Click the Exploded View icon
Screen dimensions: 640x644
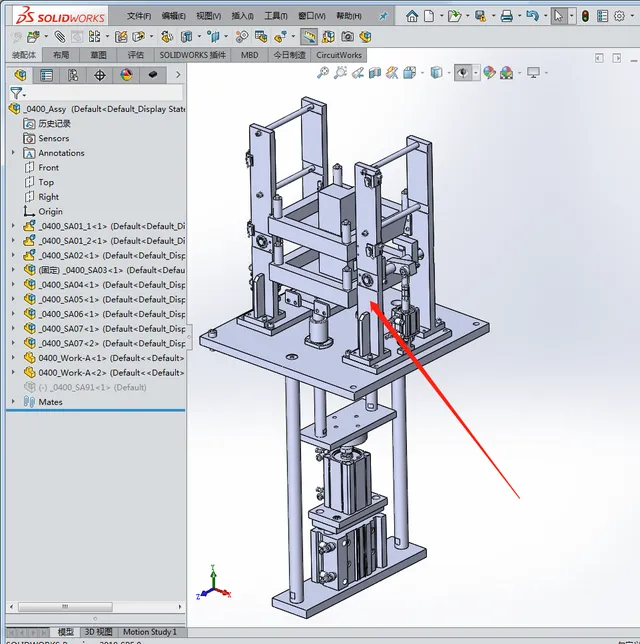(281, 37)
